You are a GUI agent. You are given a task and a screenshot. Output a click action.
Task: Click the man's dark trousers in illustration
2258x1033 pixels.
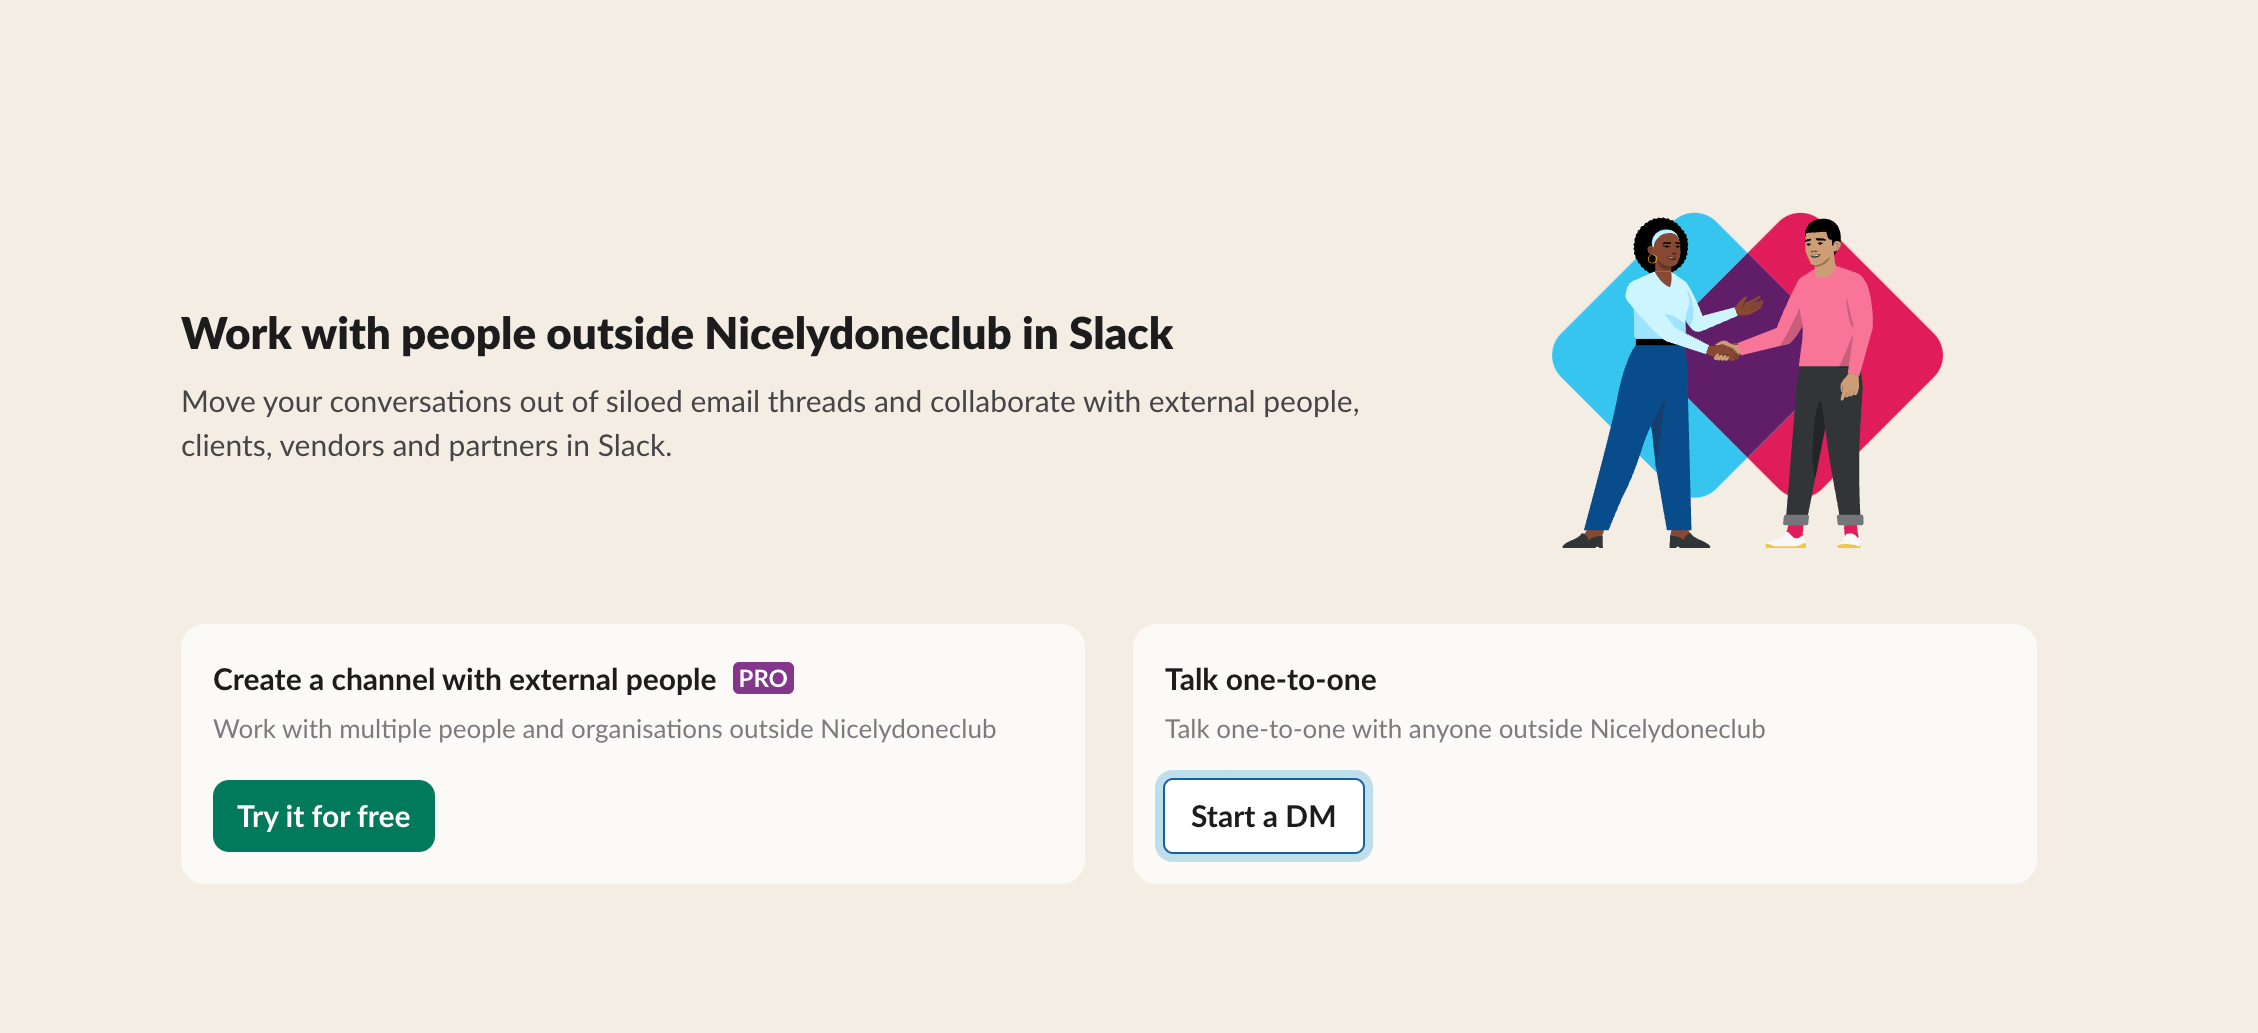[1825, 440]
